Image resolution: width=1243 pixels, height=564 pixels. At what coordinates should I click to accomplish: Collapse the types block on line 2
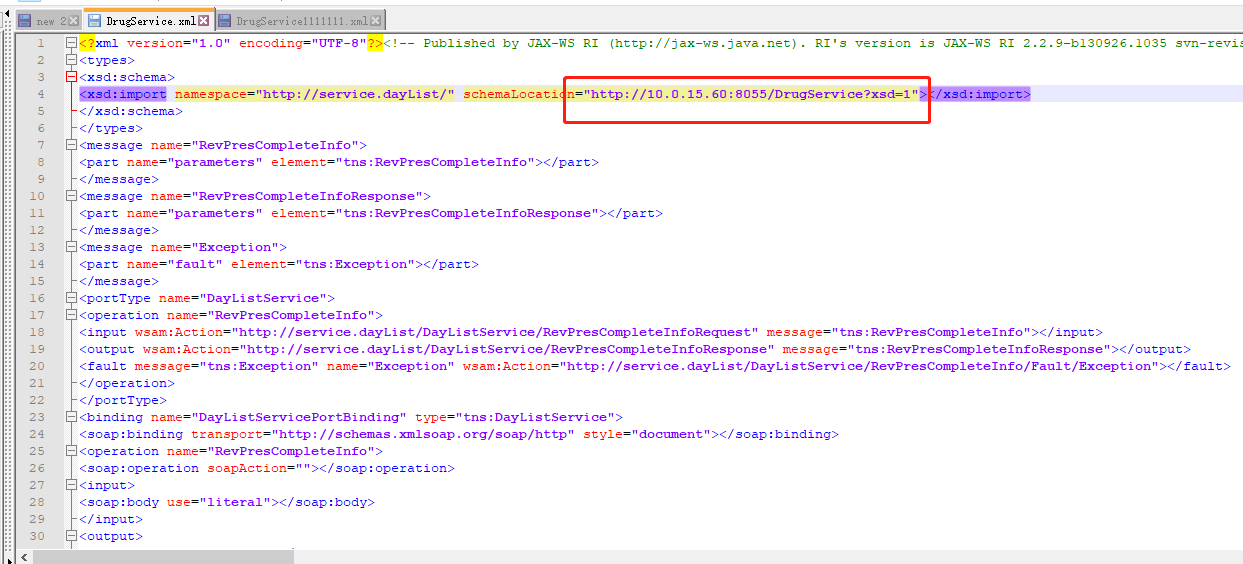tap(70, 60)
